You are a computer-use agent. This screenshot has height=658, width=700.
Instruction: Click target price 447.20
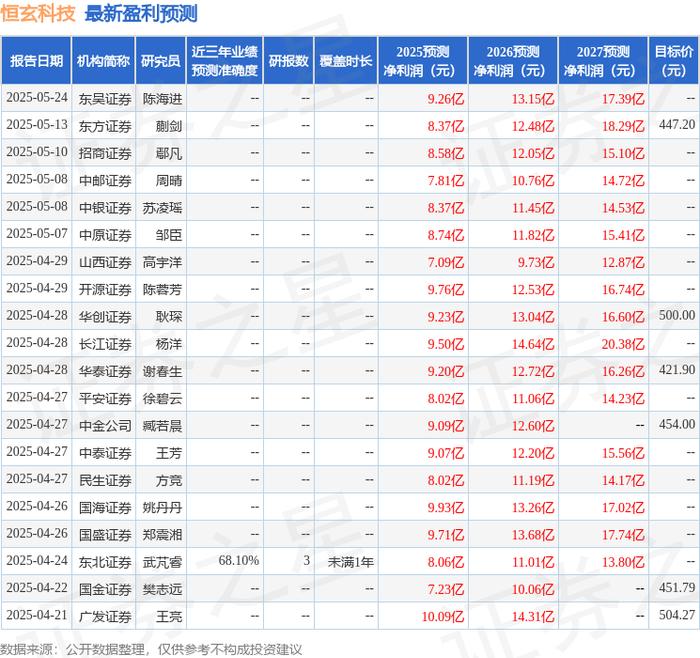pos(677,125)
